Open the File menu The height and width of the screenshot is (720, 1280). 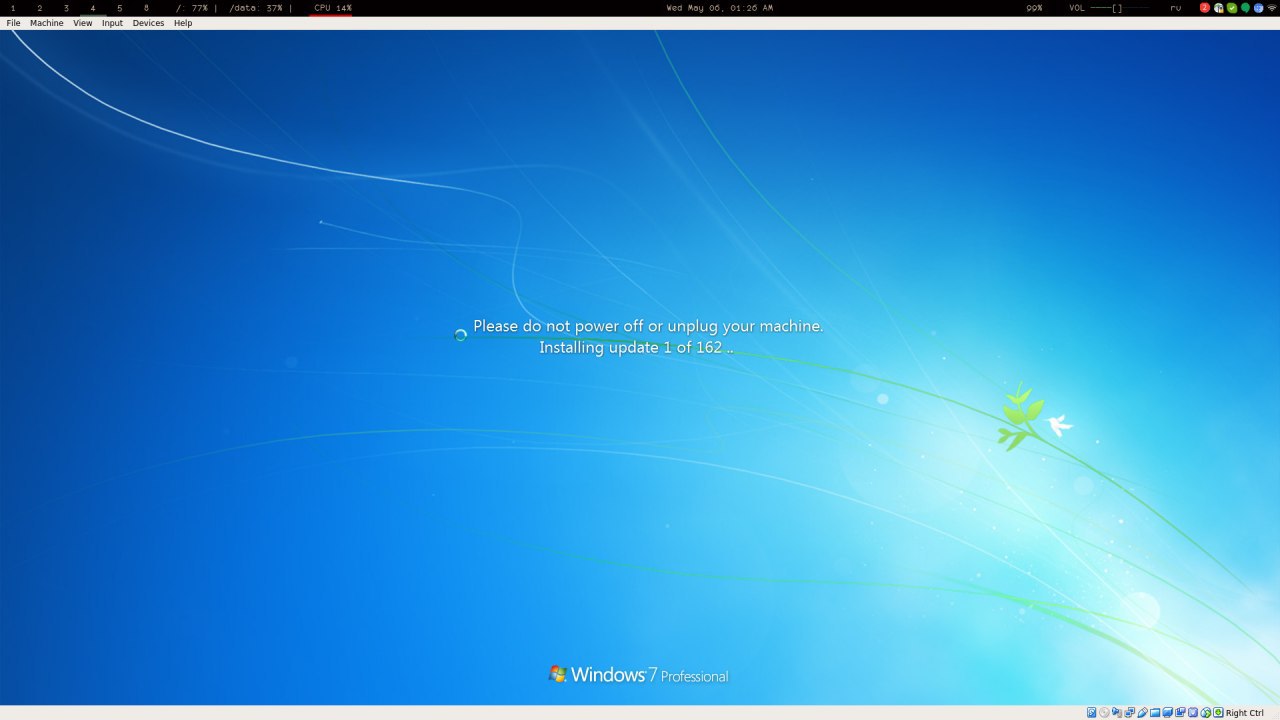click(x=13, y=23)
